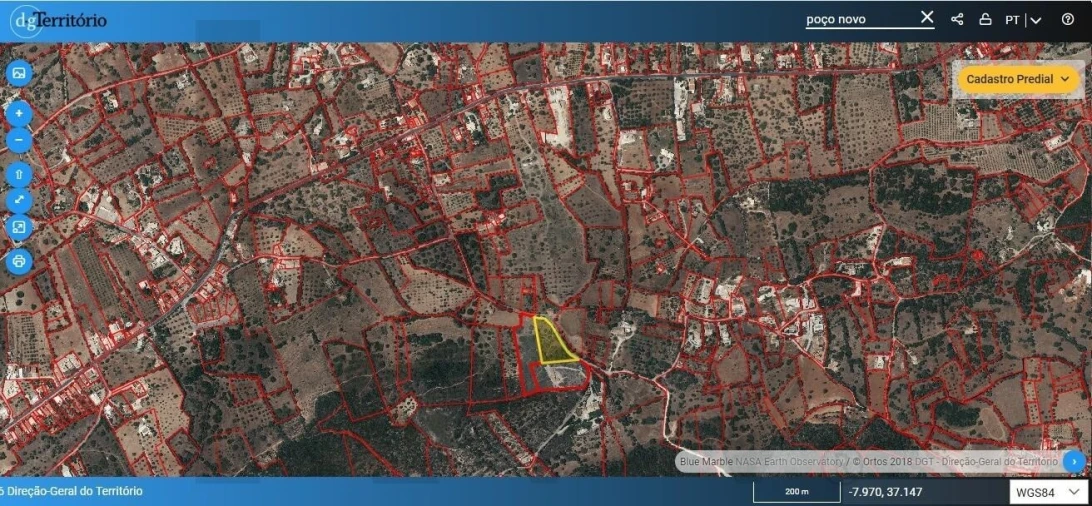The image size is (1092, 506).
Task: Open the basemap image selector button
Action: (19, 73)
